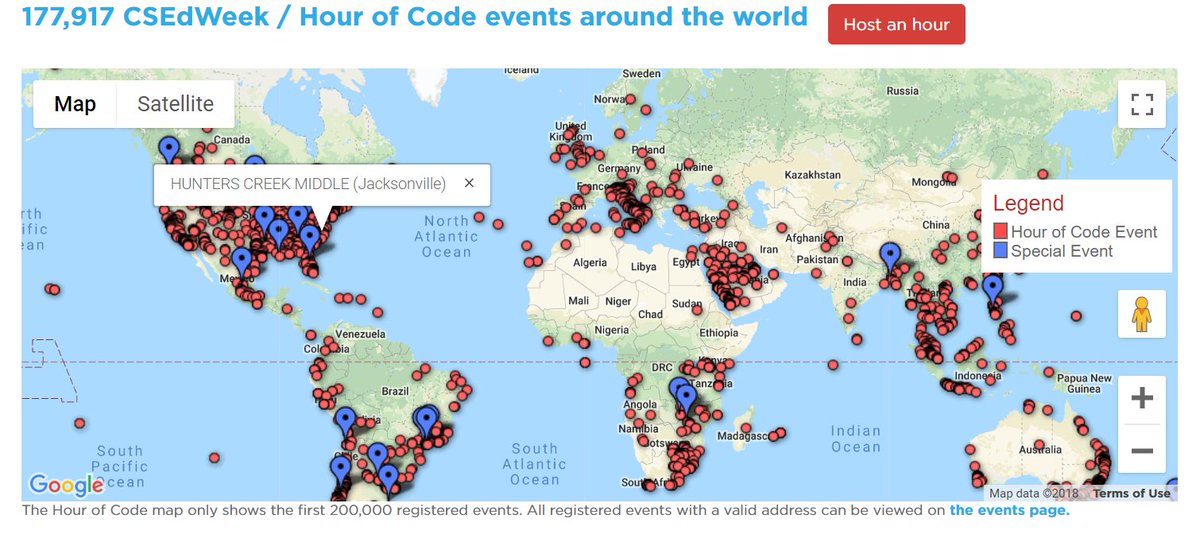
Task: Click the blue pin near Mexico
Action: pyautogui.click(x=241, y=263)
